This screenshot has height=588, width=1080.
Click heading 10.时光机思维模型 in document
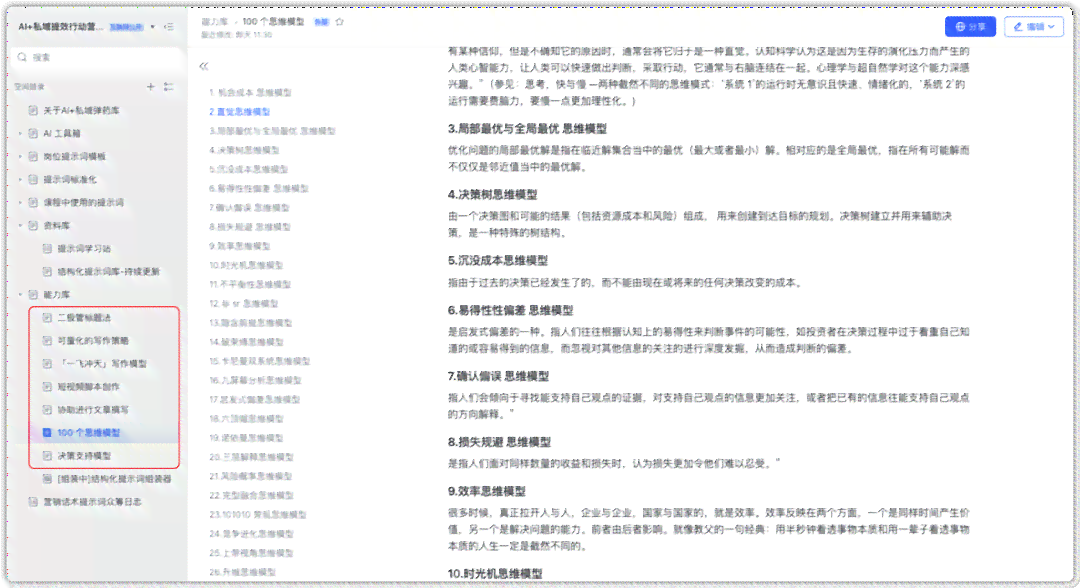coord(495,574)
